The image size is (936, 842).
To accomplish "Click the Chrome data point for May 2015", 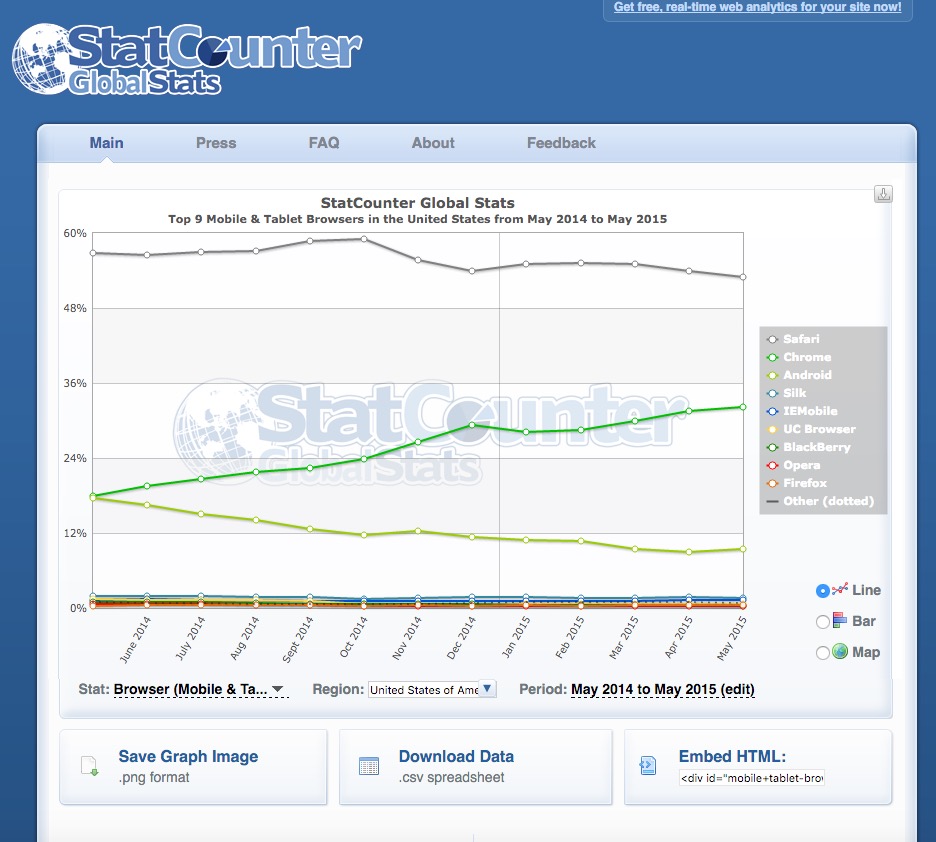I will pyautogui.click(x=743, y=407).
